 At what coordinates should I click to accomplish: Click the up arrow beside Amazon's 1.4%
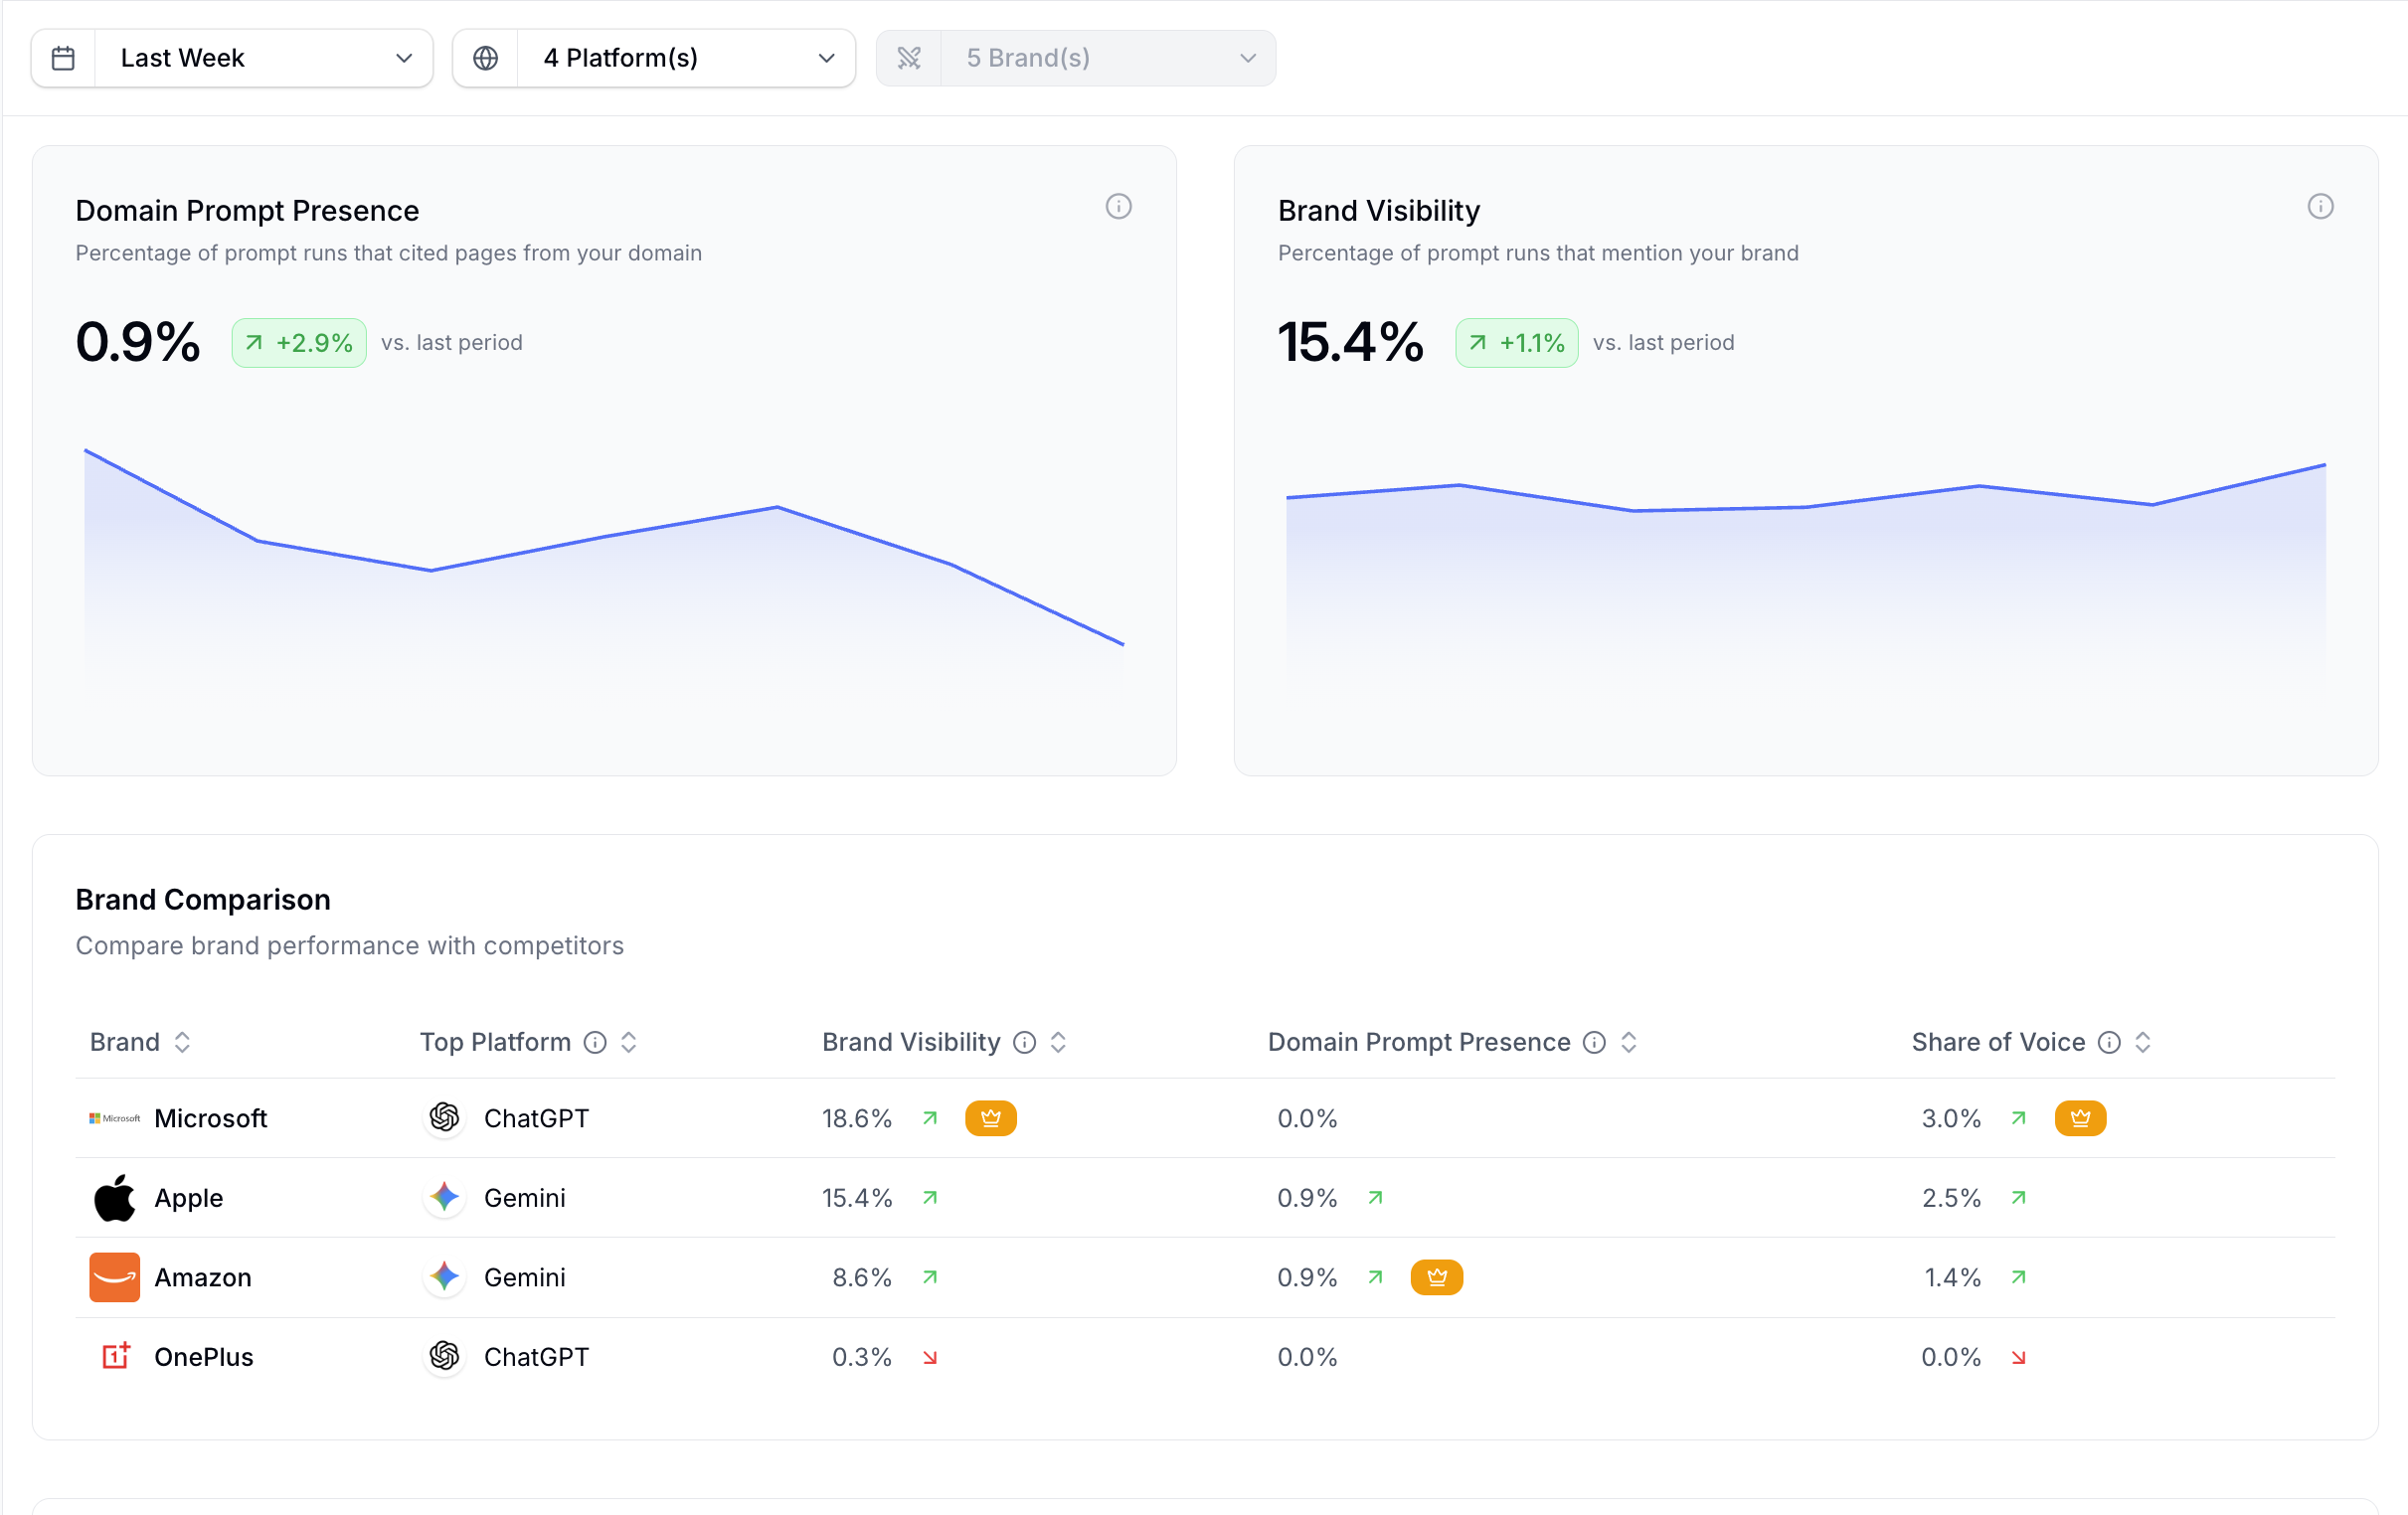click(2018, 1277)
